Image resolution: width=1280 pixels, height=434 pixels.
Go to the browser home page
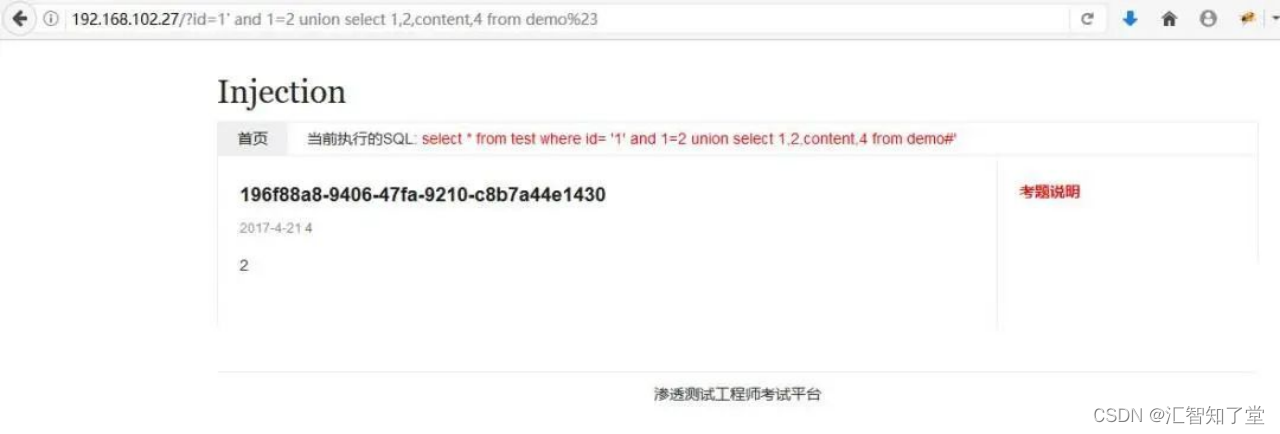click(1169, 19)
